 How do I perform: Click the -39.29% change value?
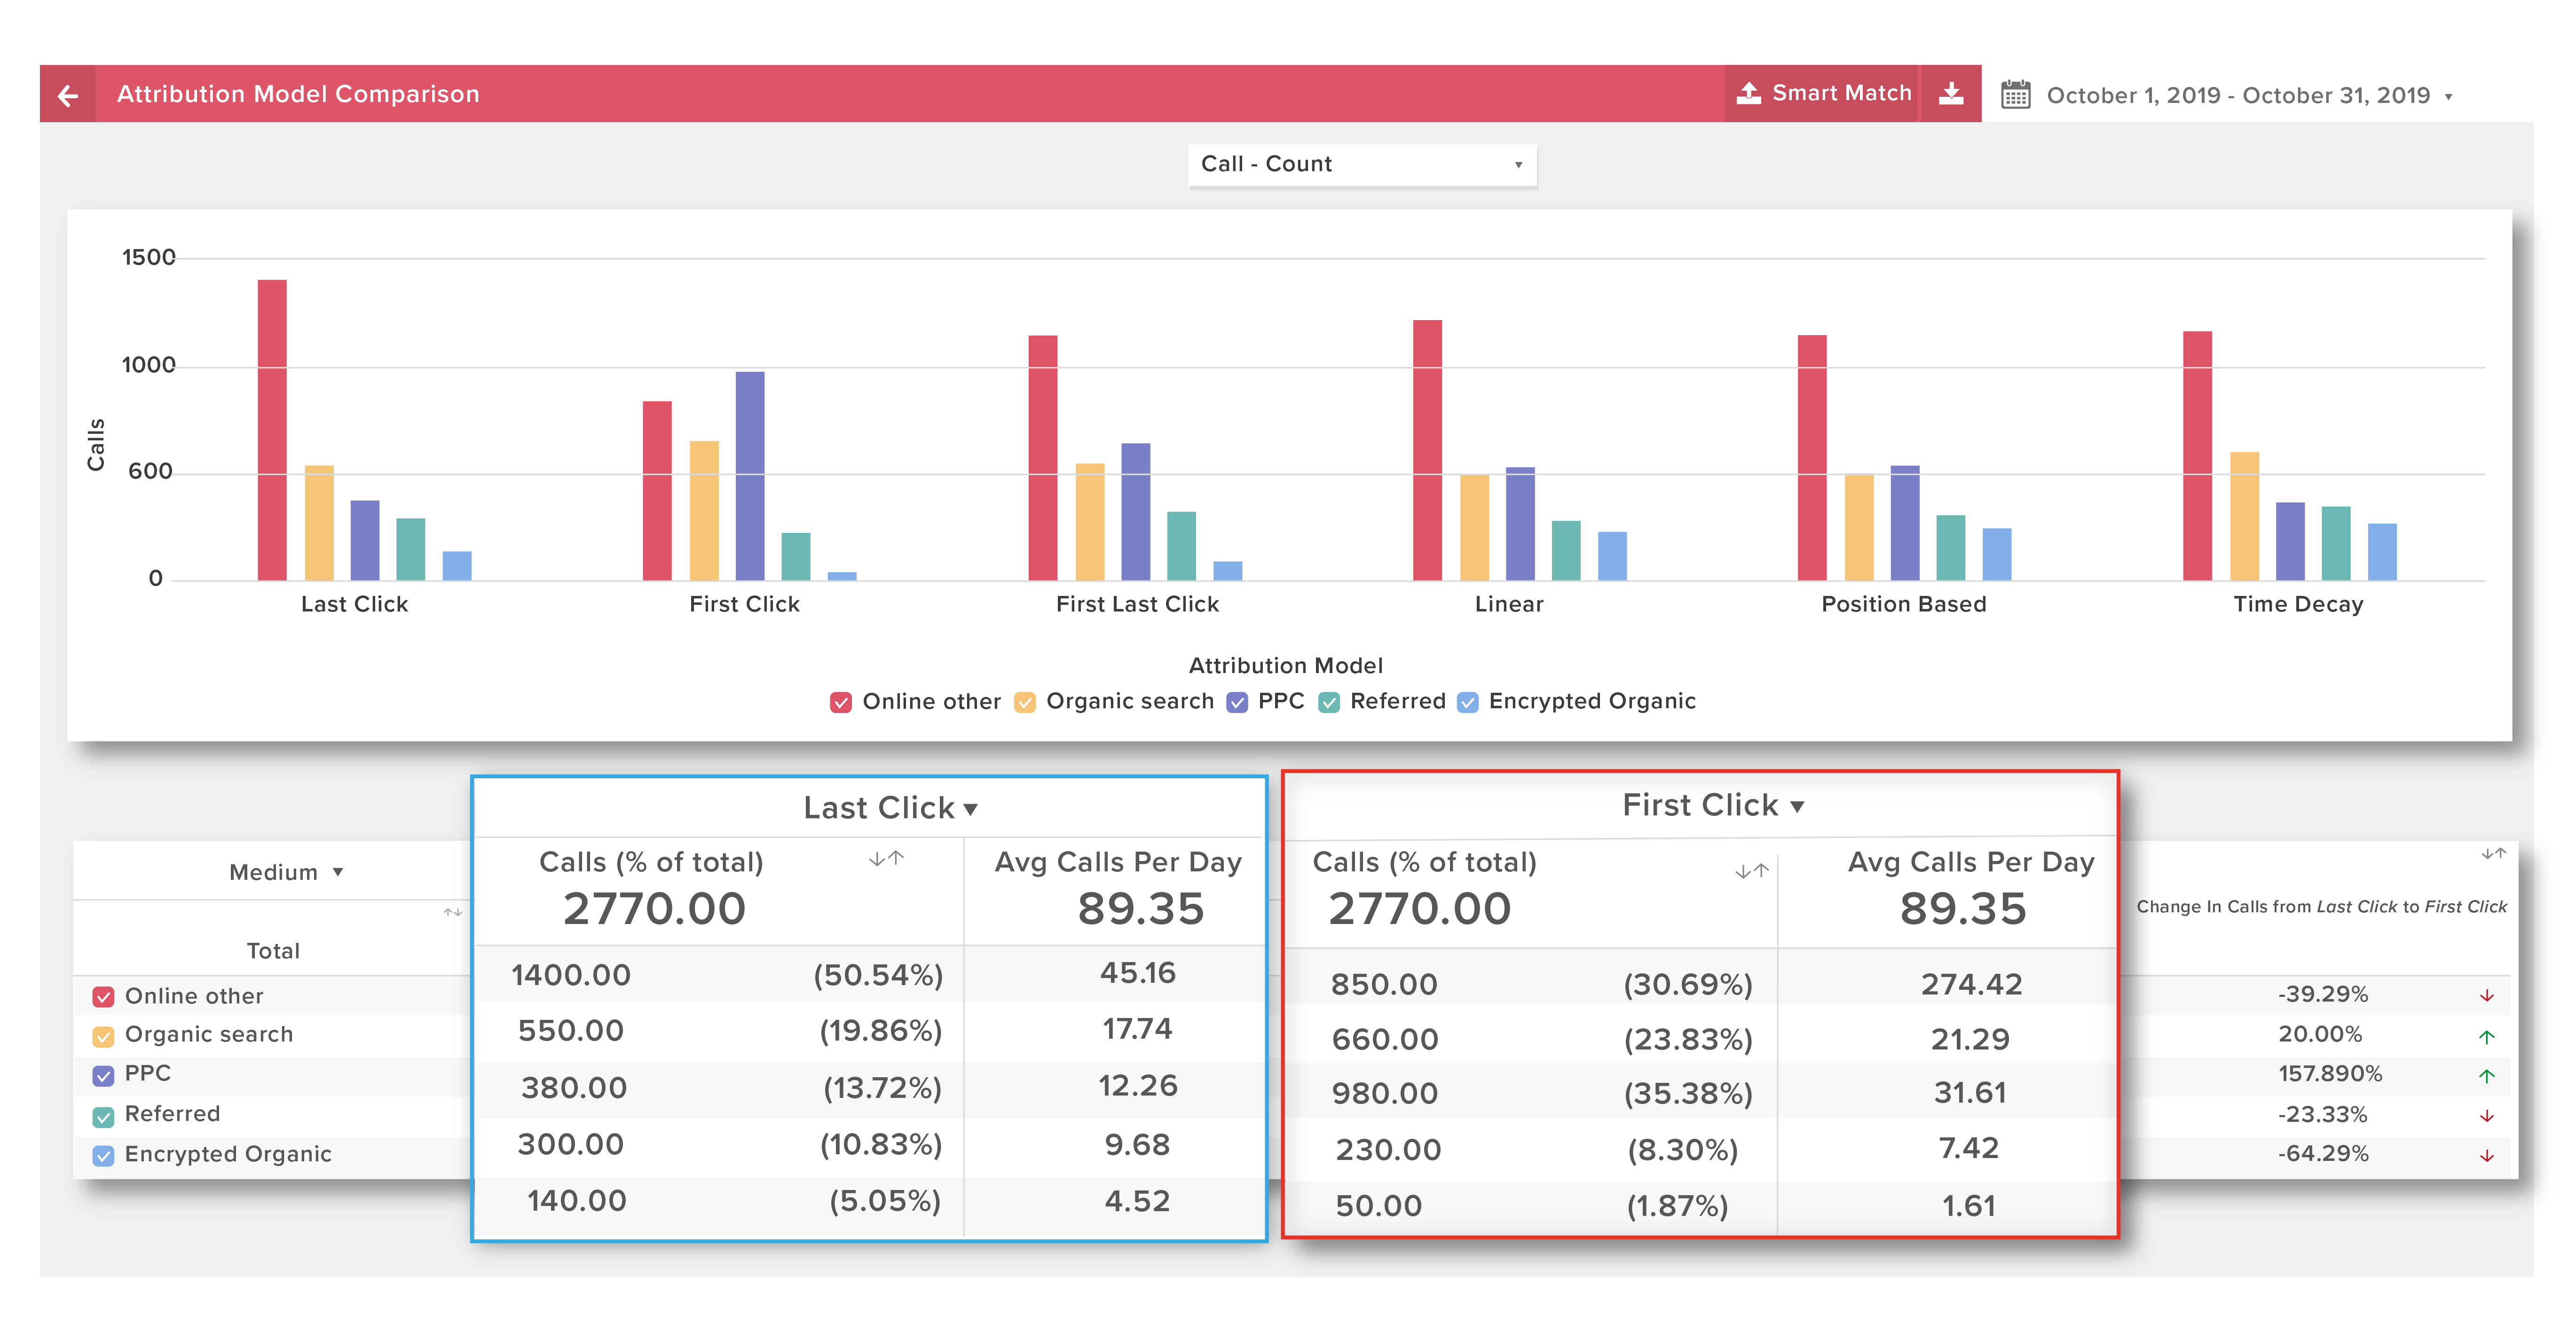(x=2323, y=995)
